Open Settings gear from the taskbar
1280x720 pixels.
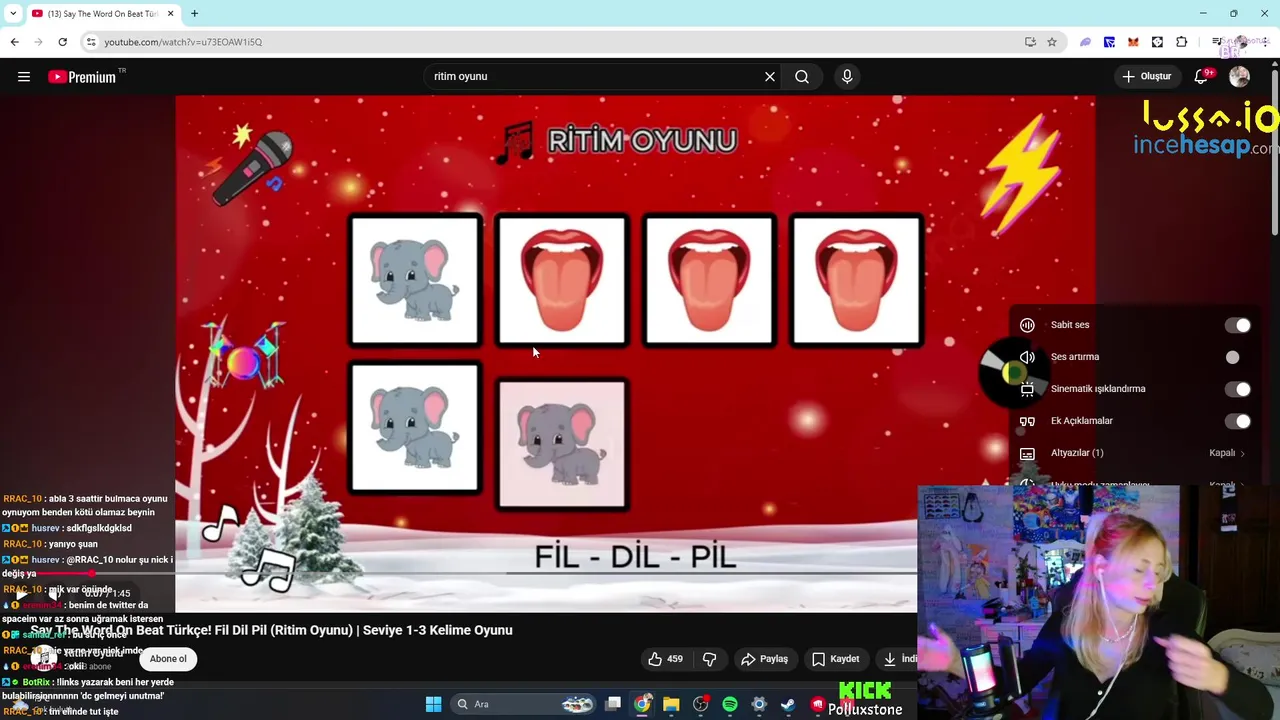pos(759,704)
